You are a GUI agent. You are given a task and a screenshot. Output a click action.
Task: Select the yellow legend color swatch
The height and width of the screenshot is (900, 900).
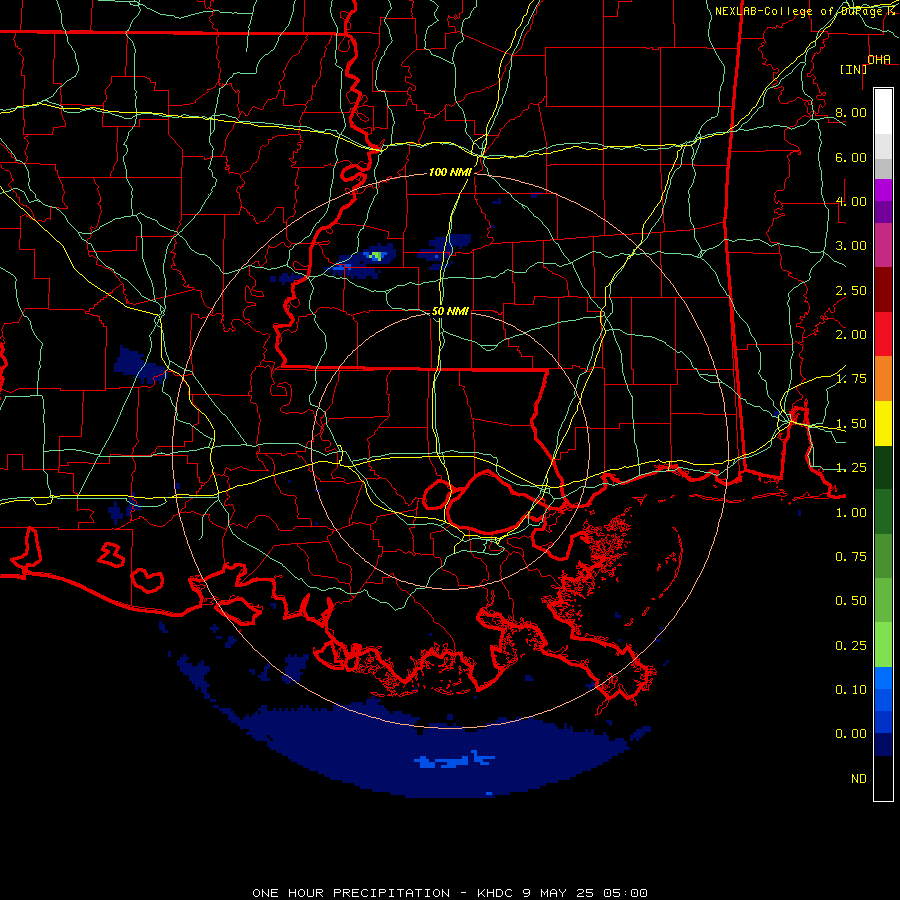[883, 423]
